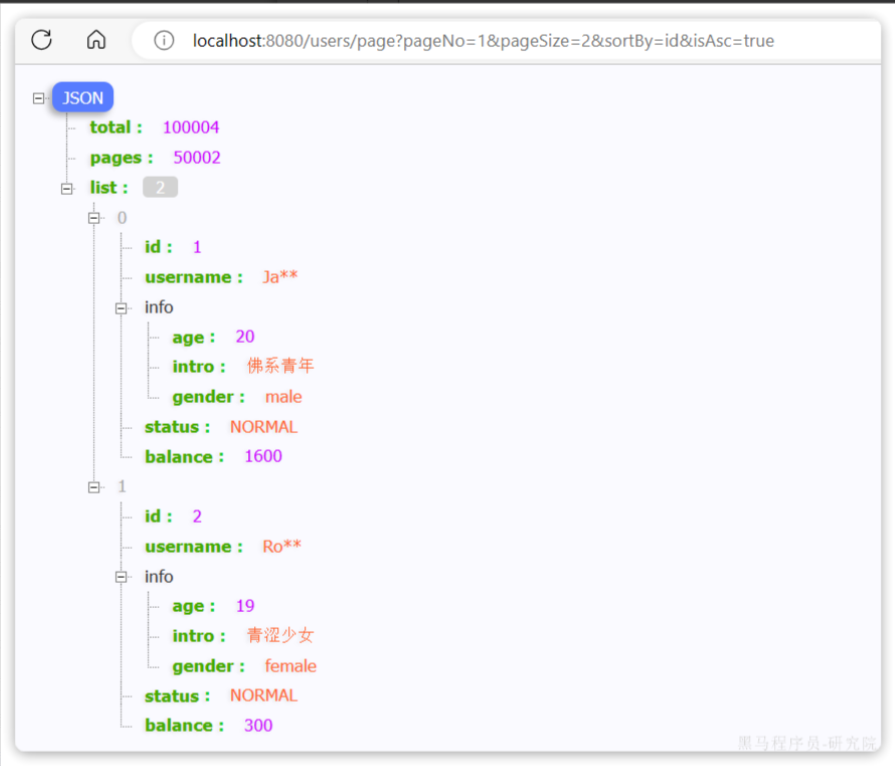Click the browser reload icon
Viewport: 895px width, 766px height.
coord(41,40)
